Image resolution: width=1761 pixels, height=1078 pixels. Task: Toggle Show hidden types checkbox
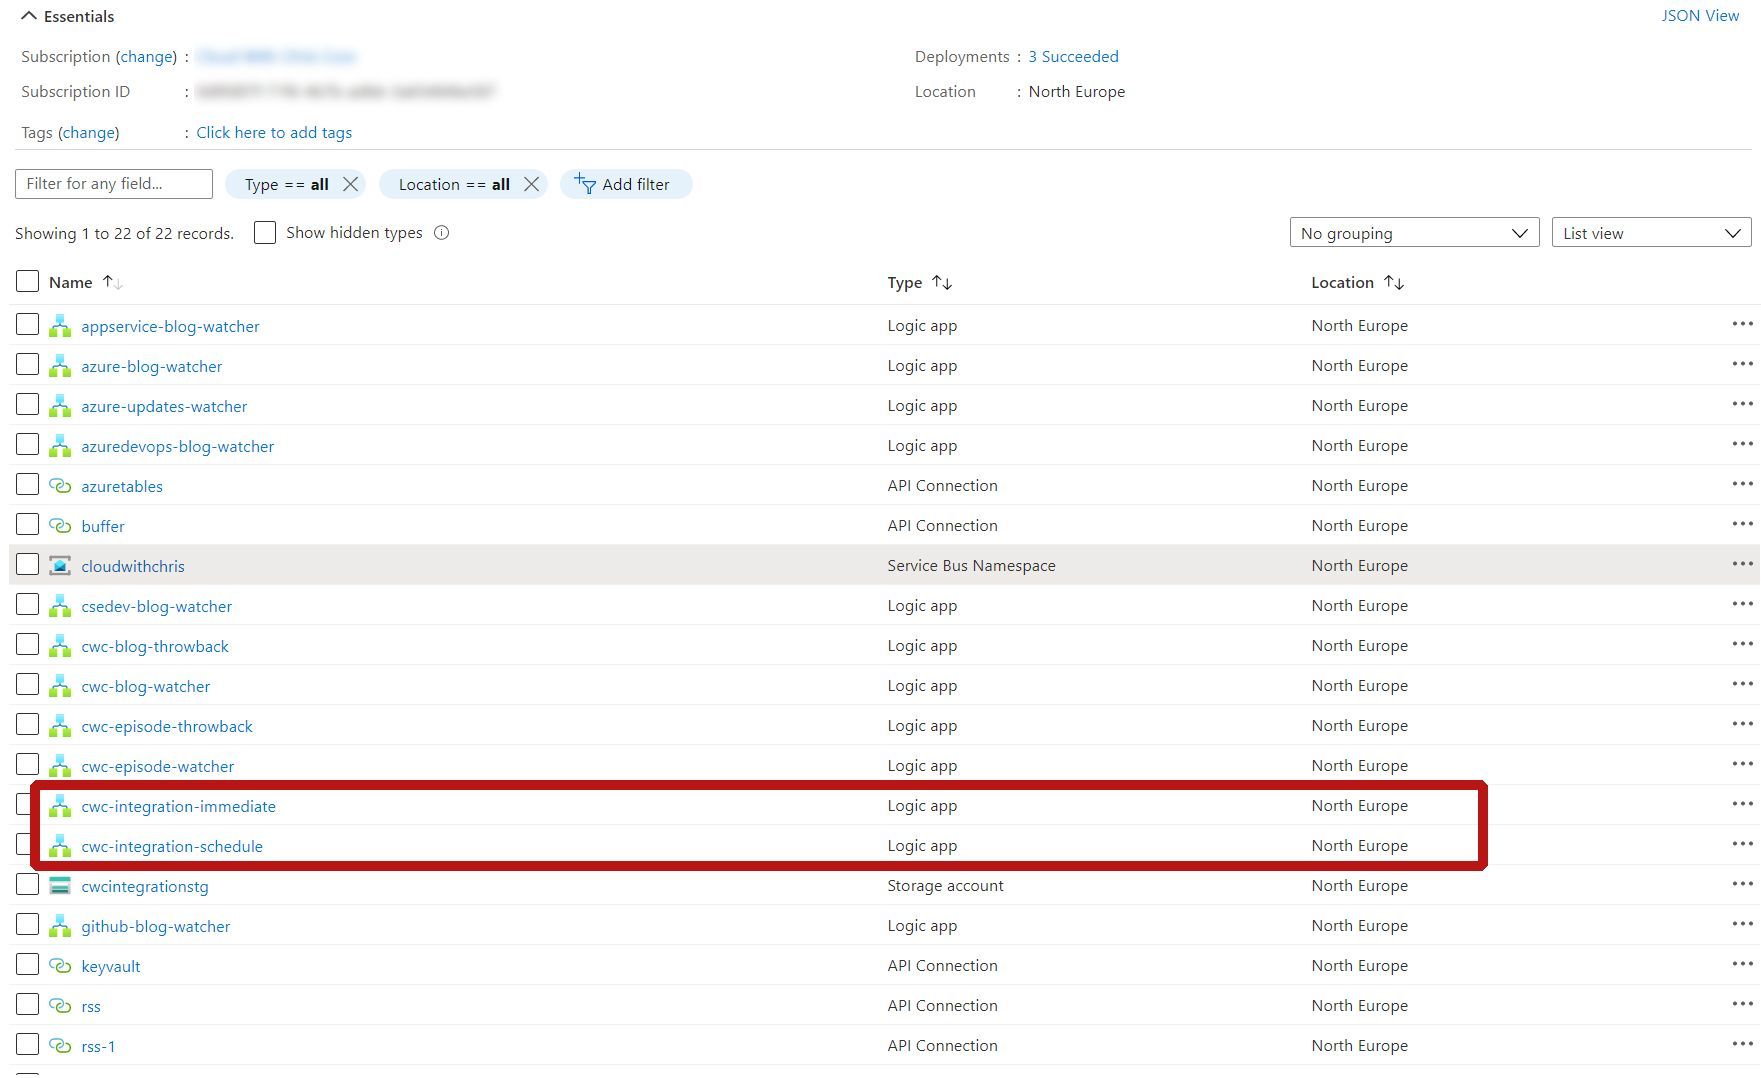(x=265, y=233)
